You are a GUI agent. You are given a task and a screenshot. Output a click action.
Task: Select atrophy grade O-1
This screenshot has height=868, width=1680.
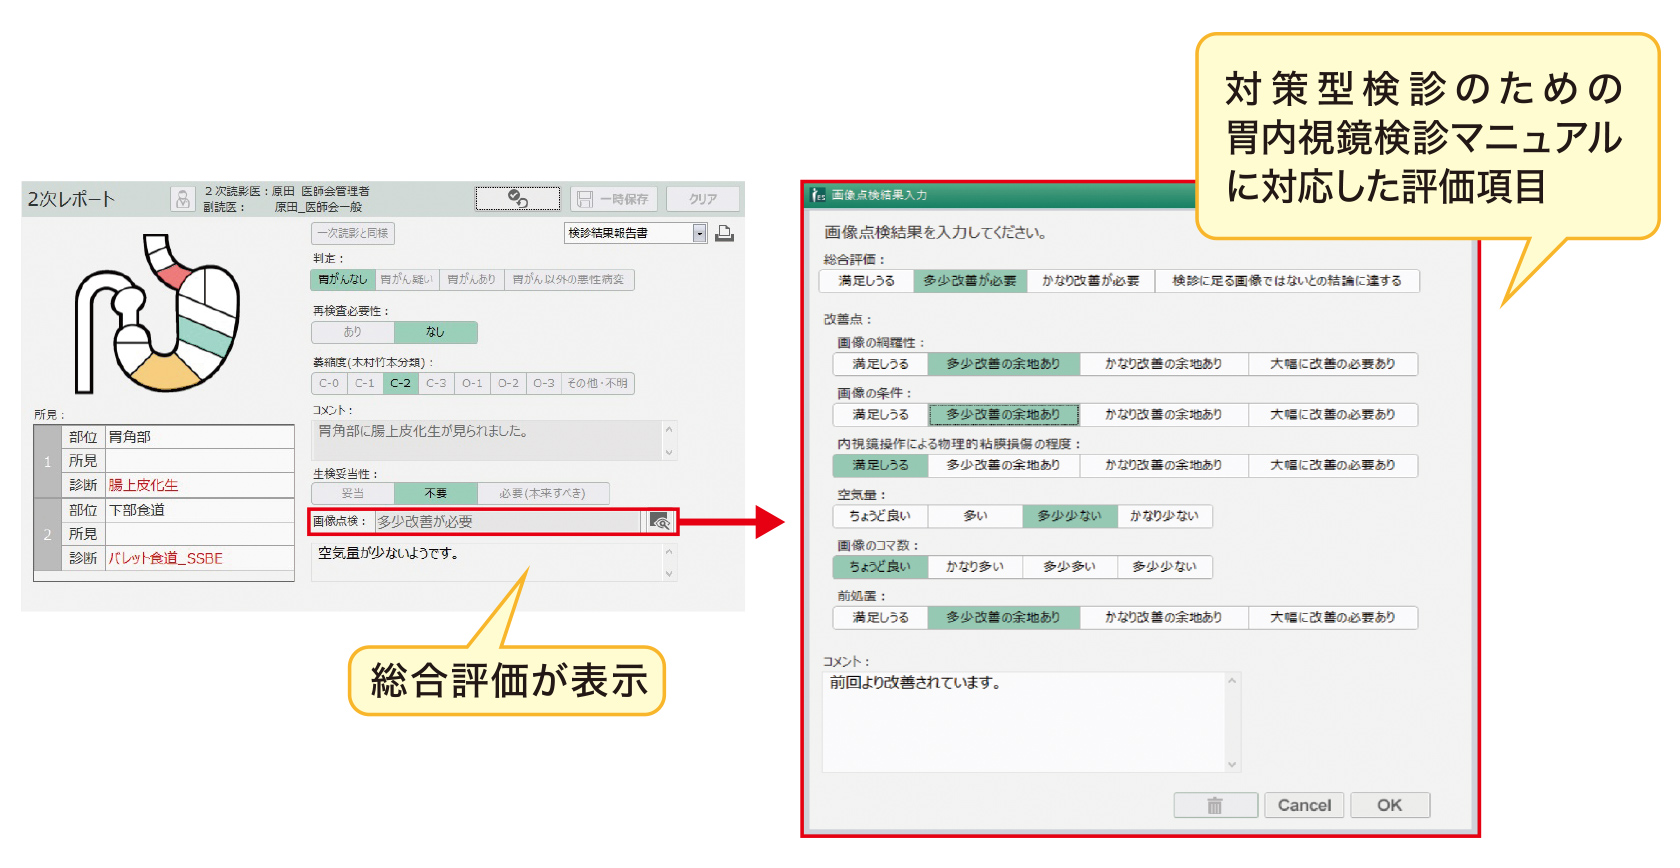(472, 383)
